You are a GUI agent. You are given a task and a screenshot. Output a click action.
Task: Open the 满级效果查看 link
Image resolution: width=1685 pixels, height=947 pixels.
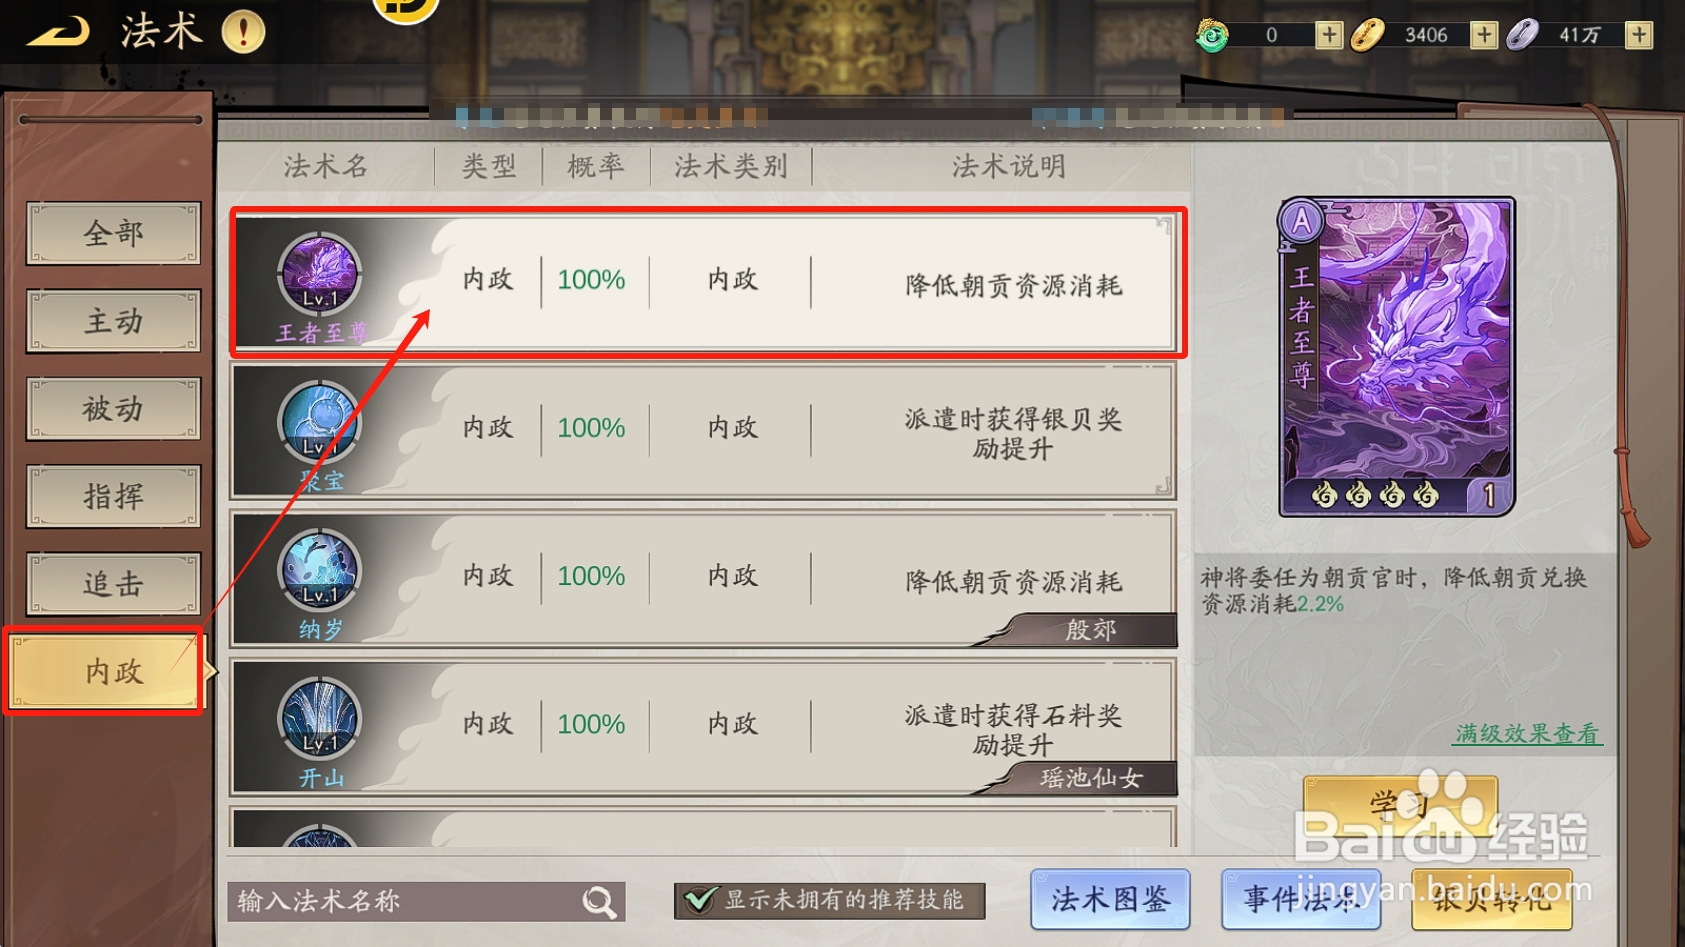[1527, 734]
